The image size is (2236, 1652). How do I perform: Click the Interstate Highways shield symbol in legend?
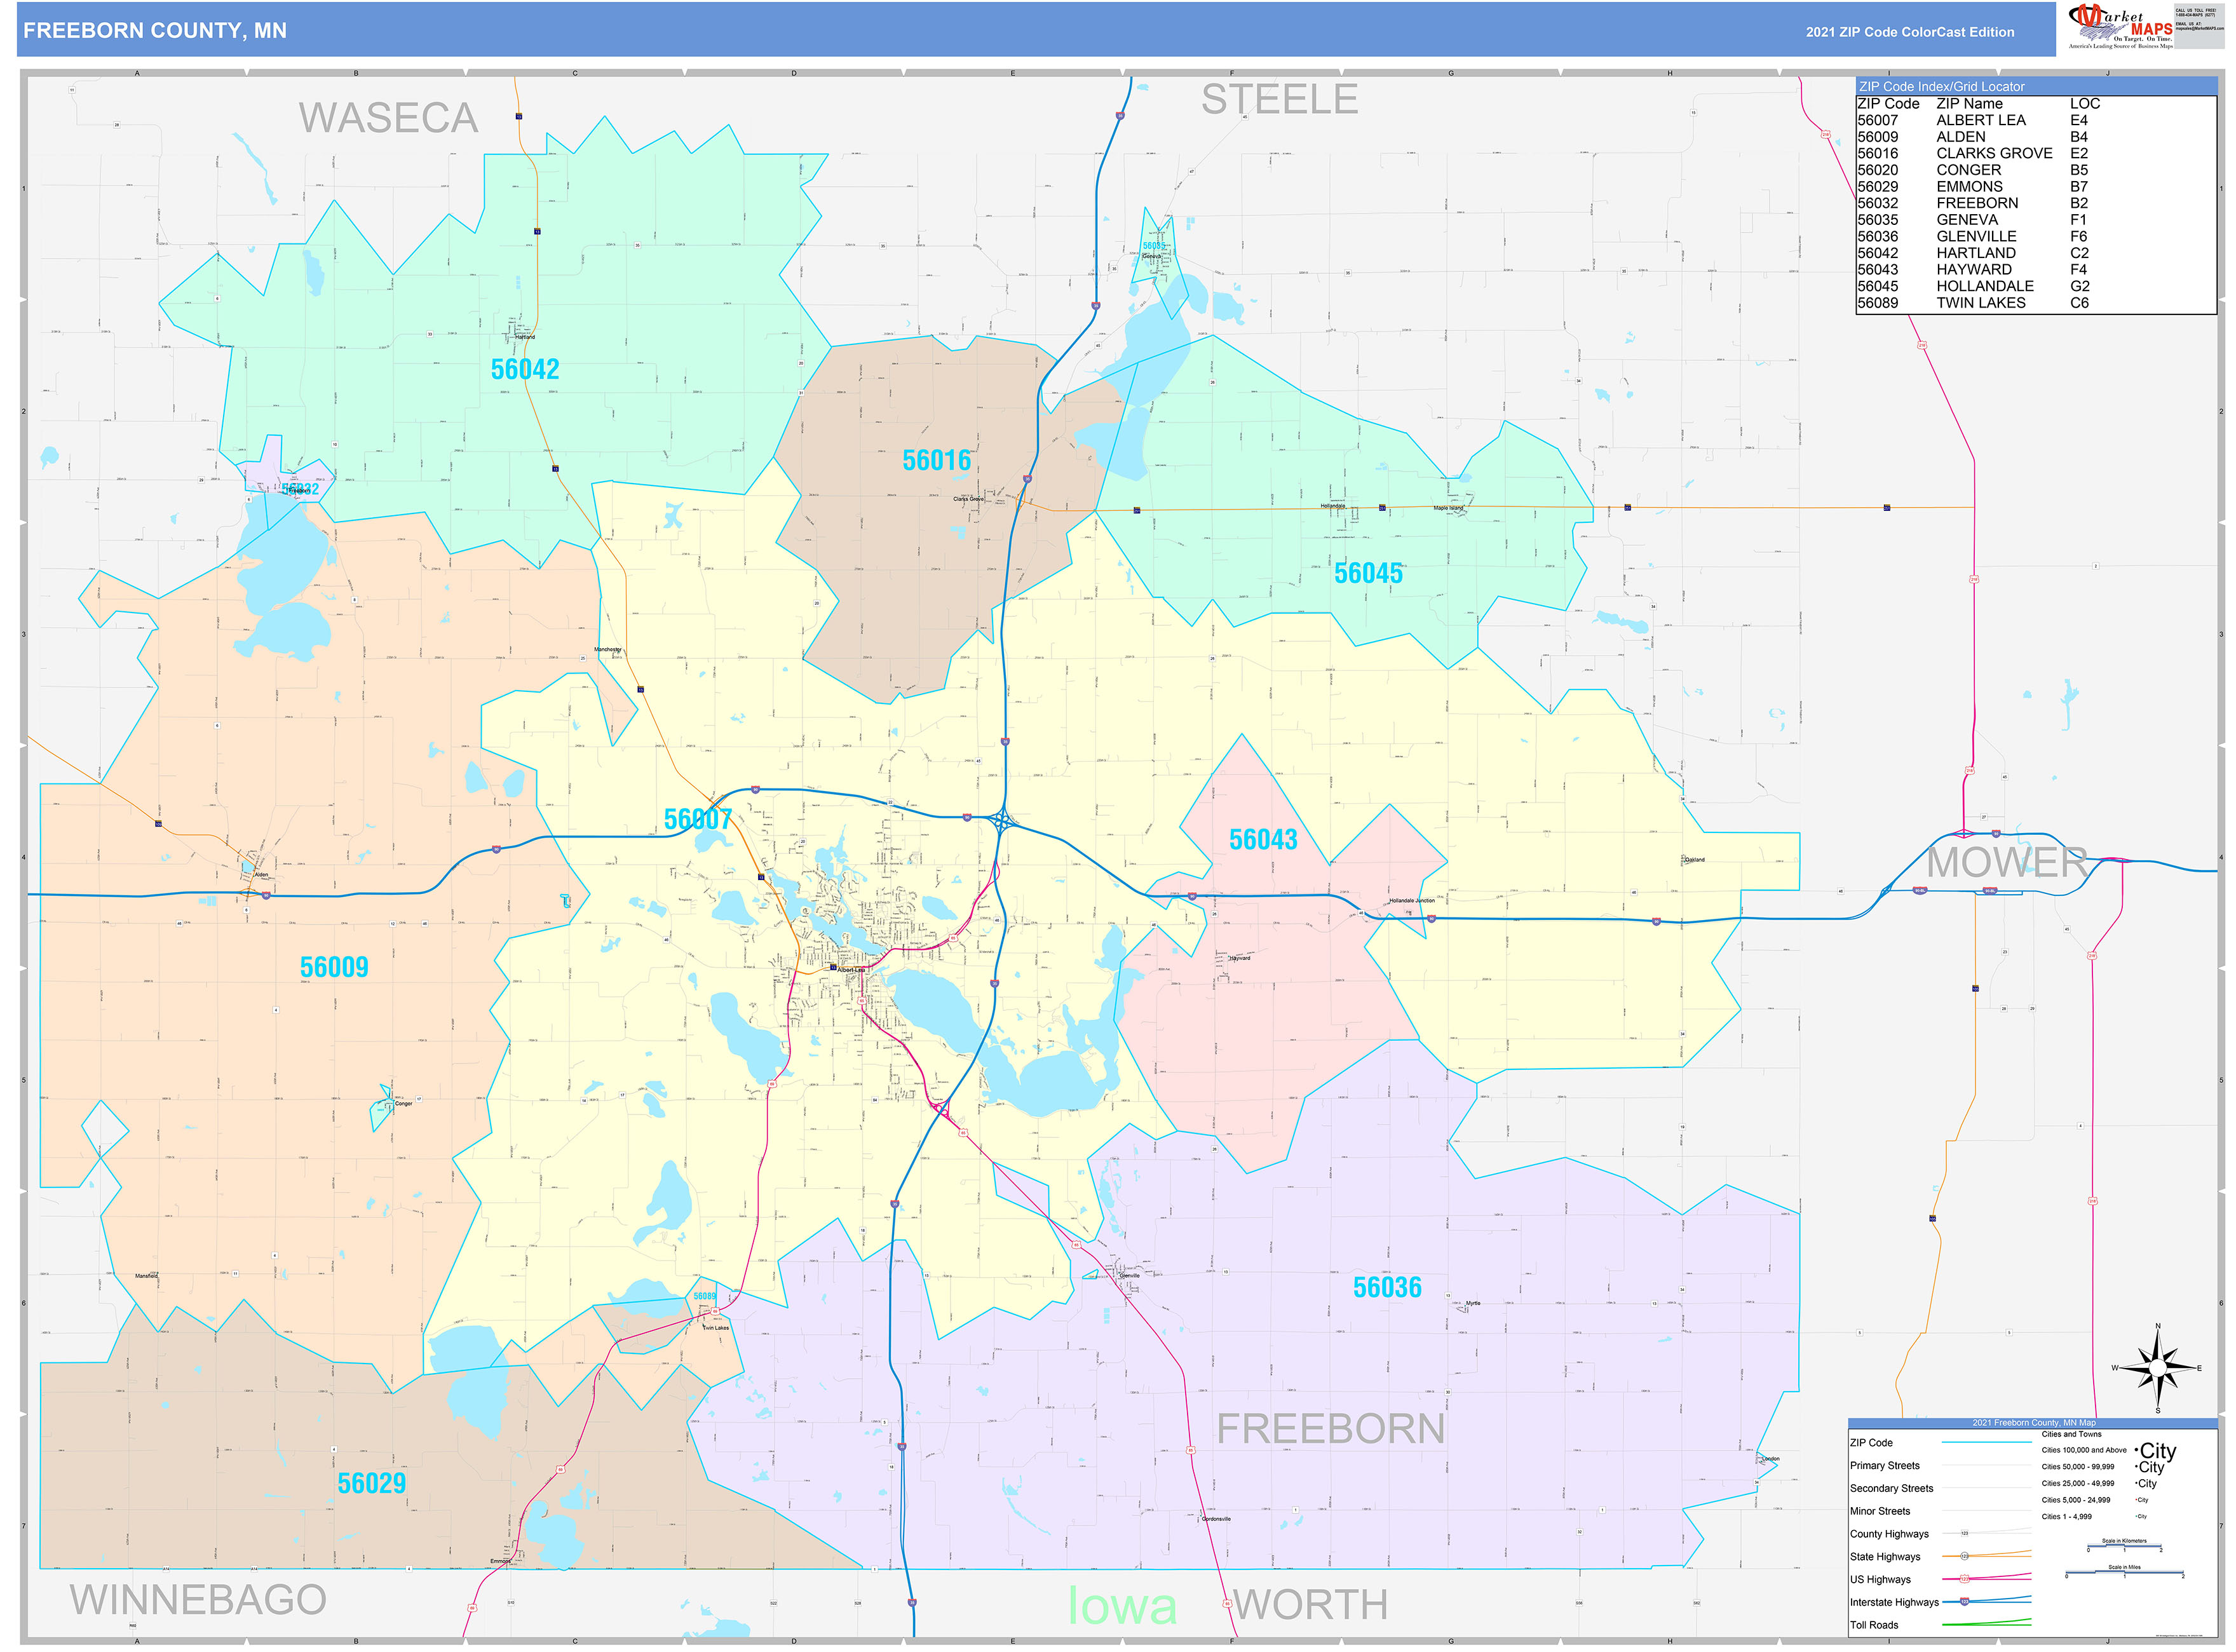(x=1965, y=1602)
